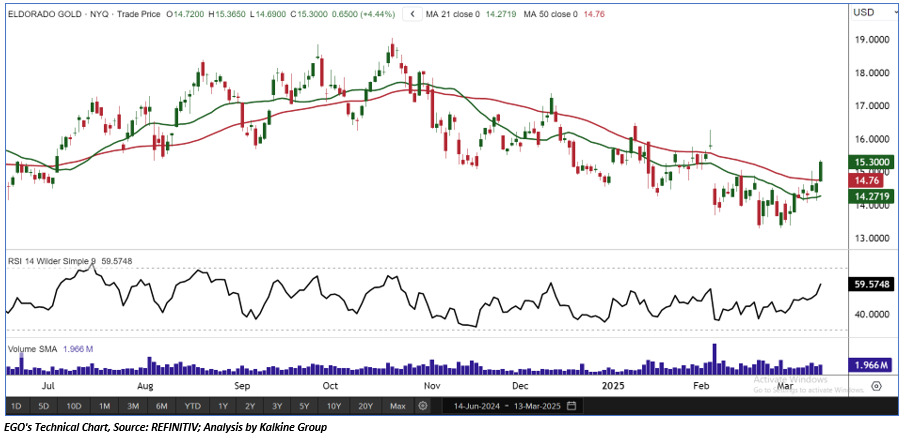Screen dimensions: 904x442
Task: Open the date range calendar icon
Action: click(571, 406)
